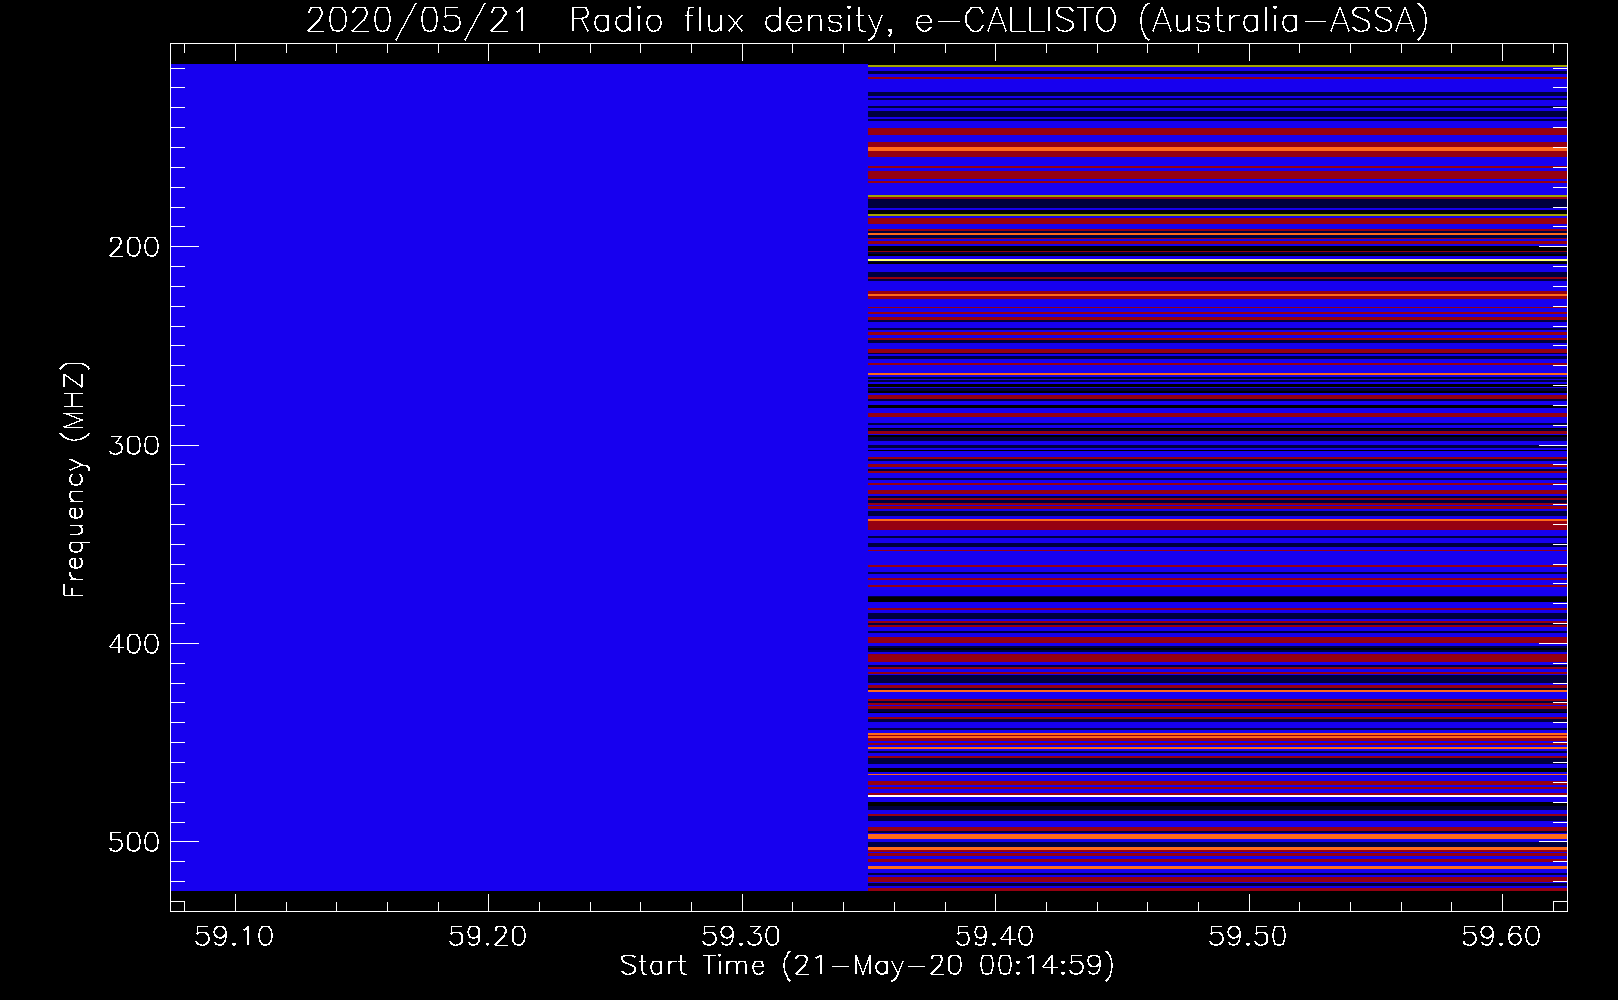Click the 59.20 time tick label

[487, 936]
